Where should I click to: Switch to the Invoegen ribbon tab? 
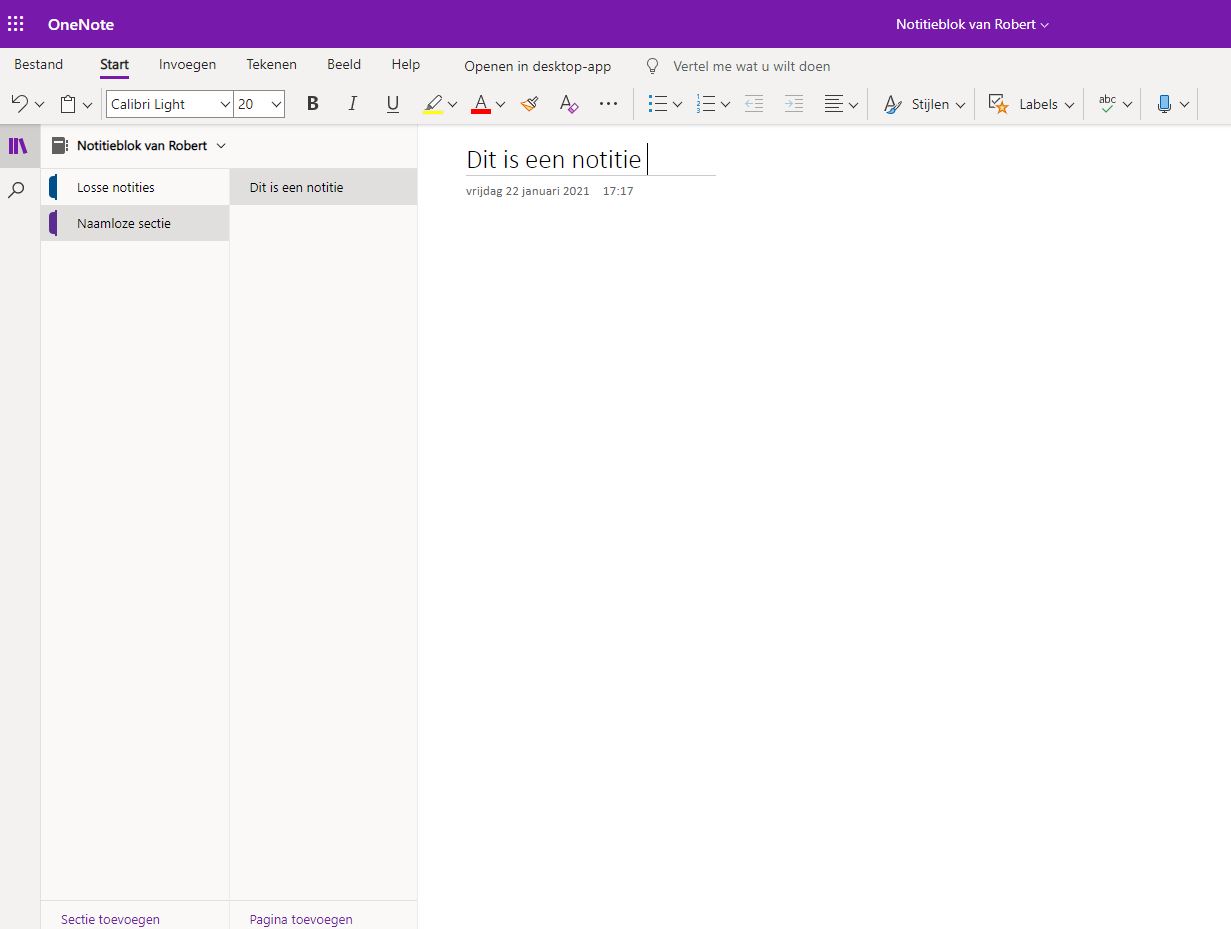(187, 64)
